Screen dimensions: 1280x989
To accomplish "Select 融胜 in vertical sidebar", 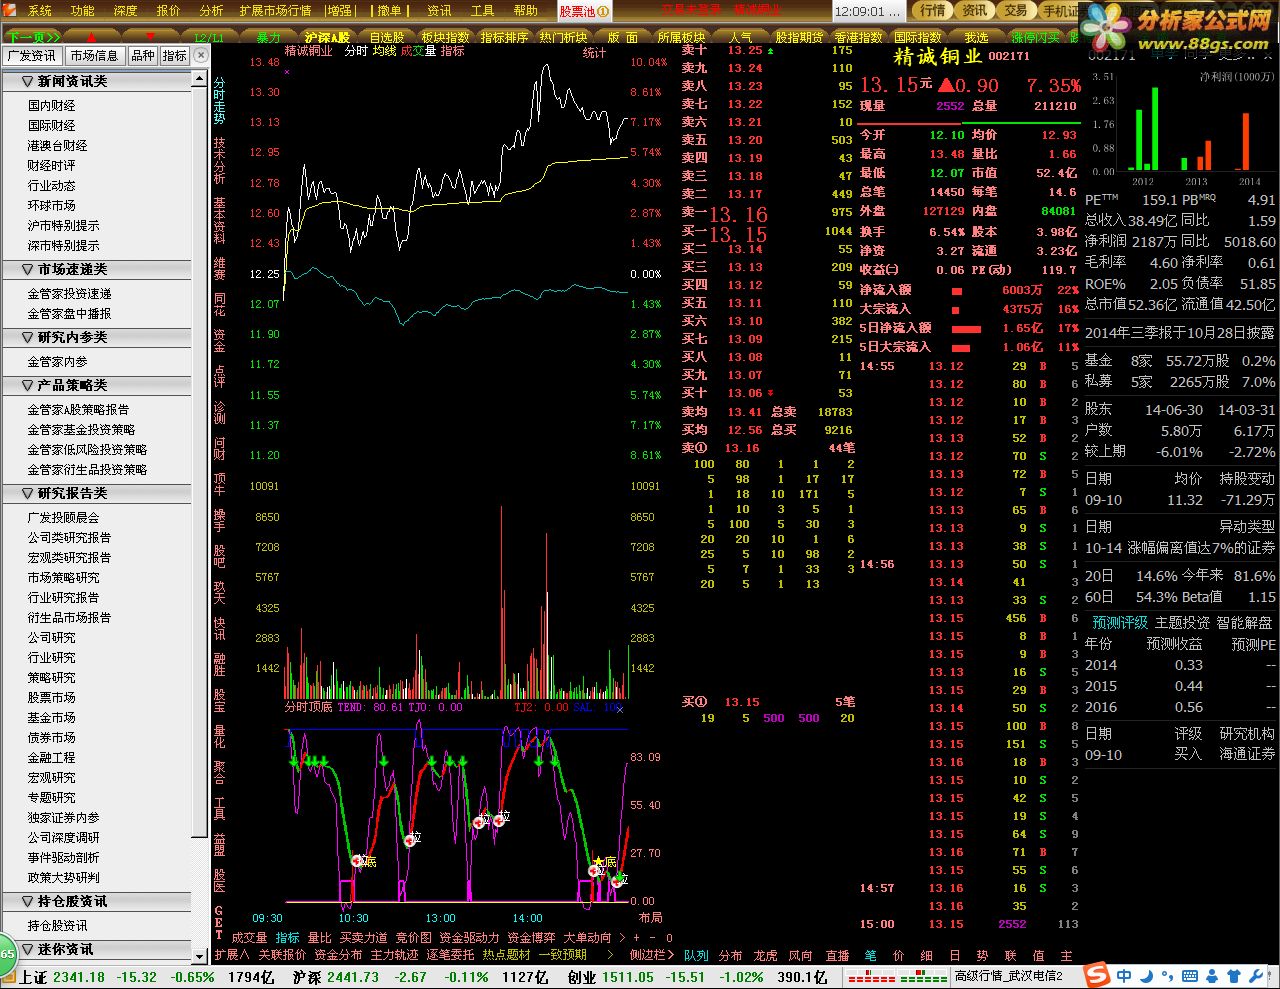I will pyautogui.click(x=219, y=664).
